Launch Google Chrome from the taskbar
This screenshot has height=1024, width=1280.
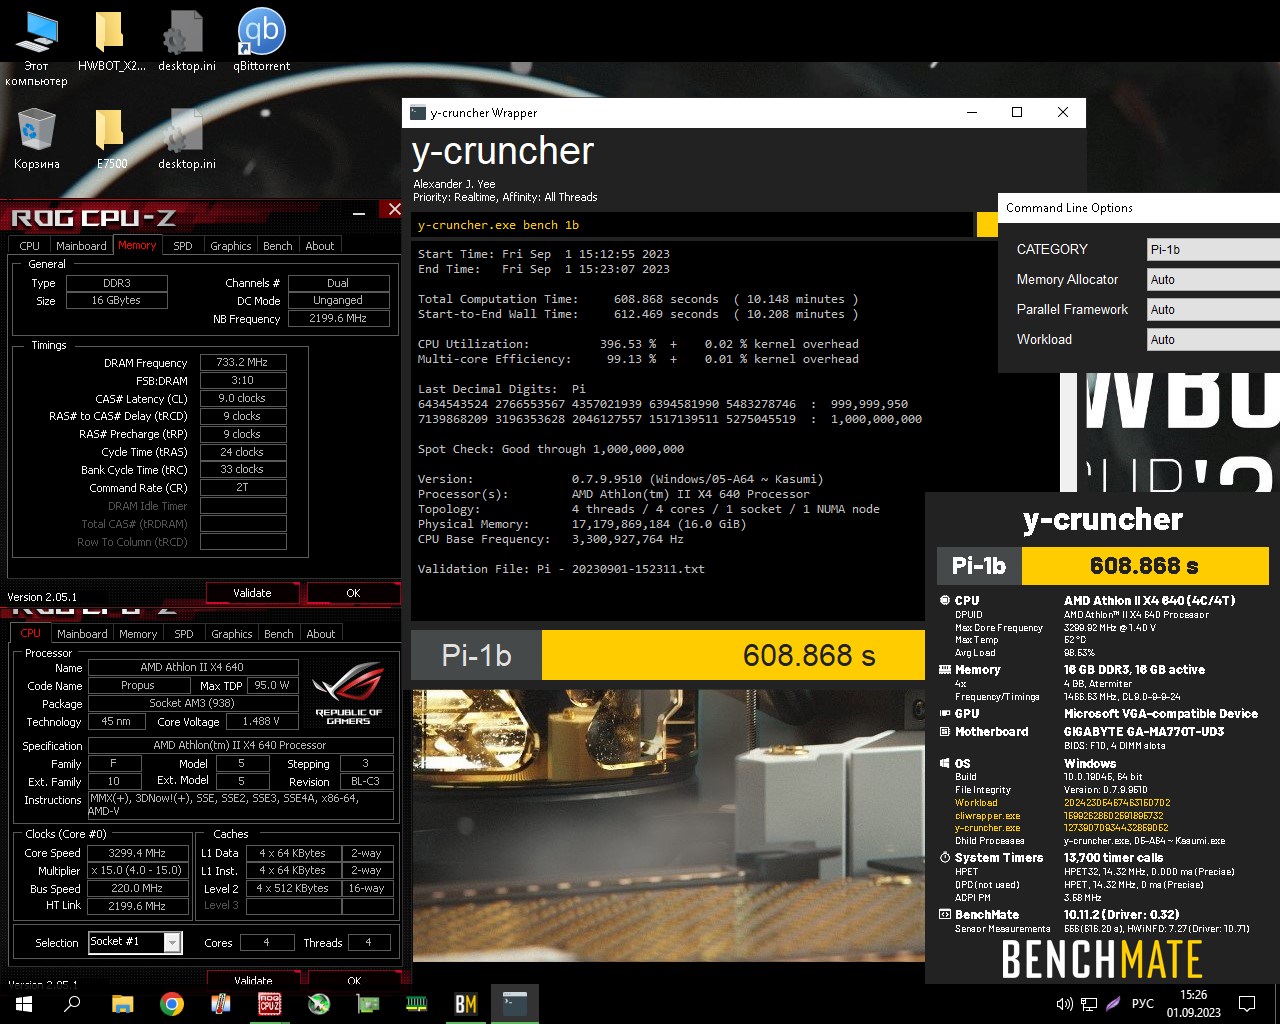(172, 1004)
